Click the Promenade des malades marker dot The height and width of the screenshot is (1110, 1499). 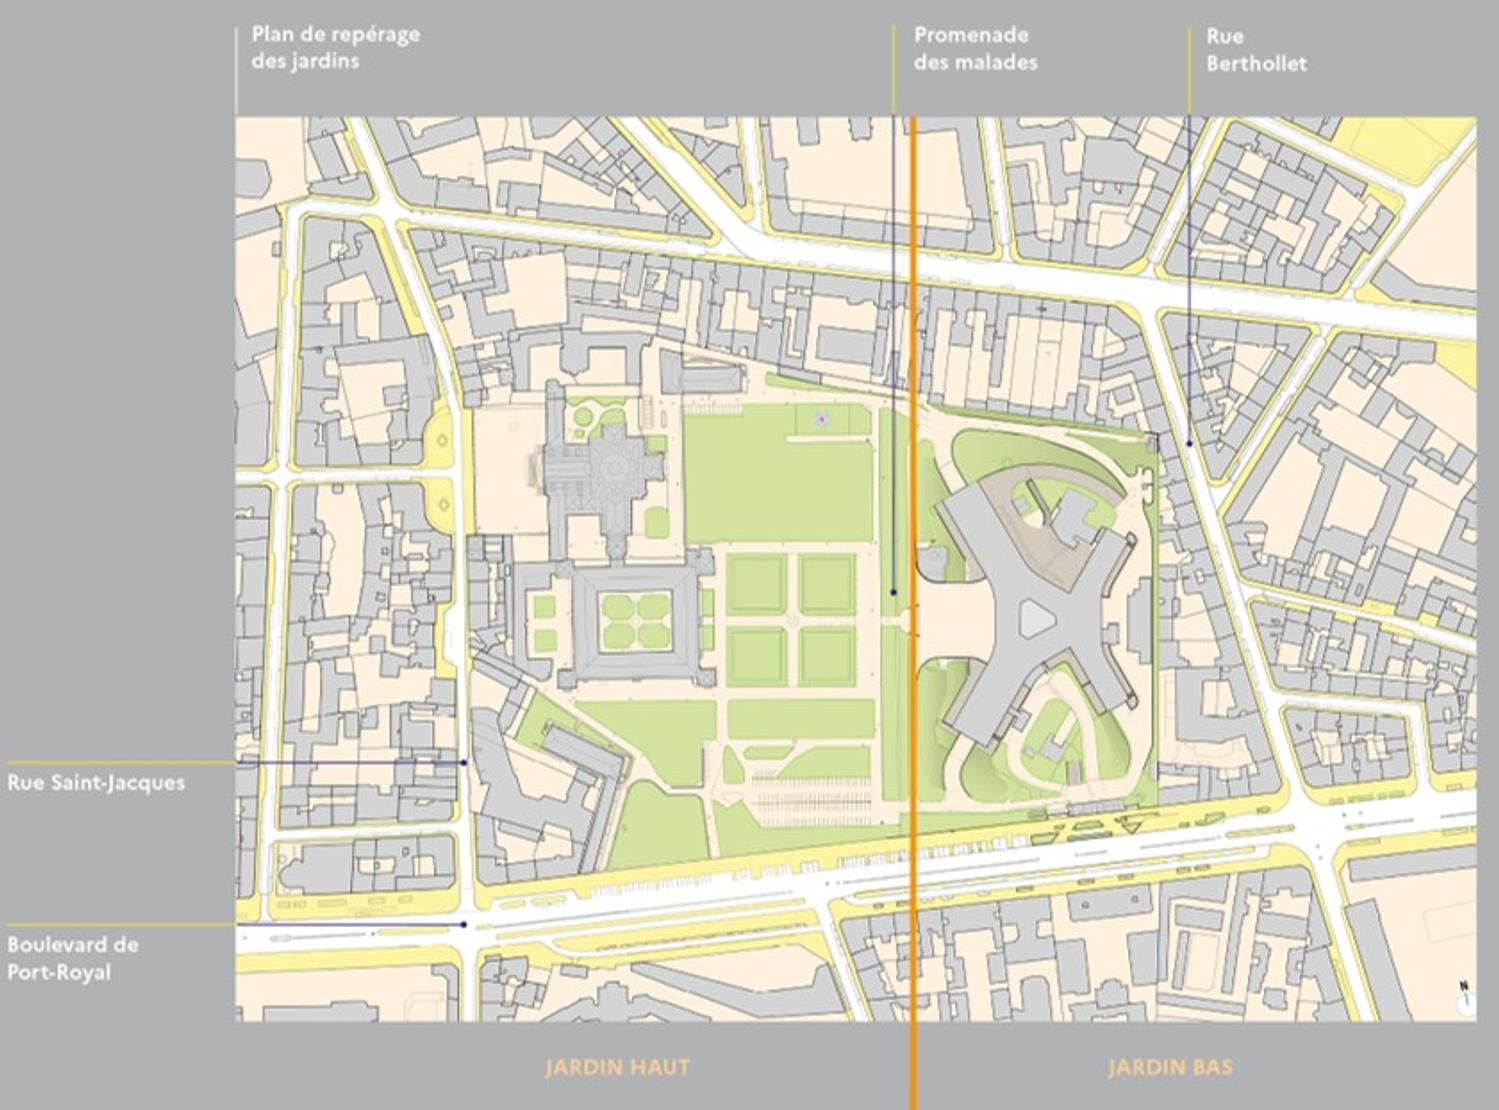[894, 593]
